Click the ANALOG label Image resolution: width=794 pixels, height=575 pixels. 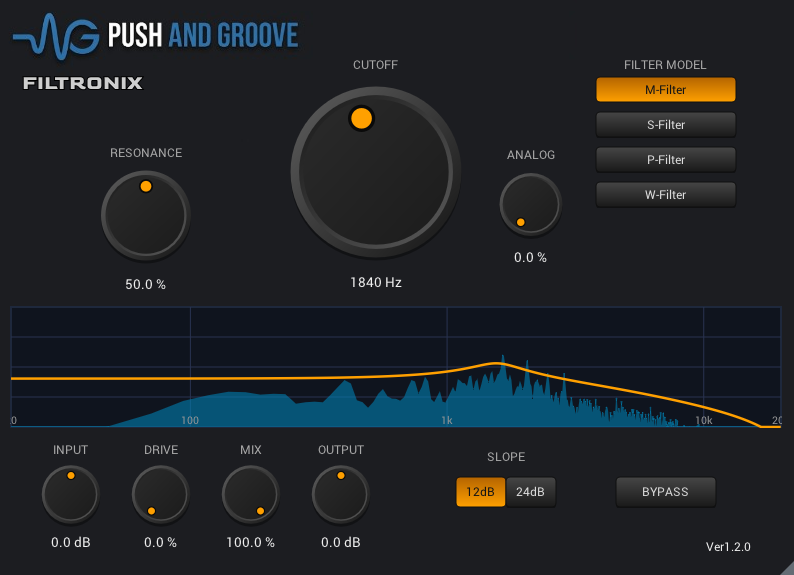[x=531, y=155]
